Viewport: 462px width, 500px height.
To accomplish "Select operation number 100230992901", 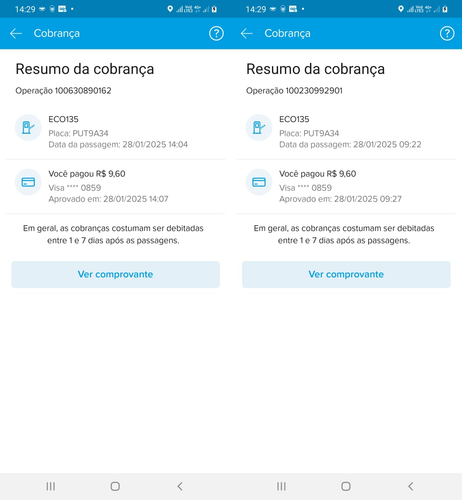I will [x=314, y=91].
